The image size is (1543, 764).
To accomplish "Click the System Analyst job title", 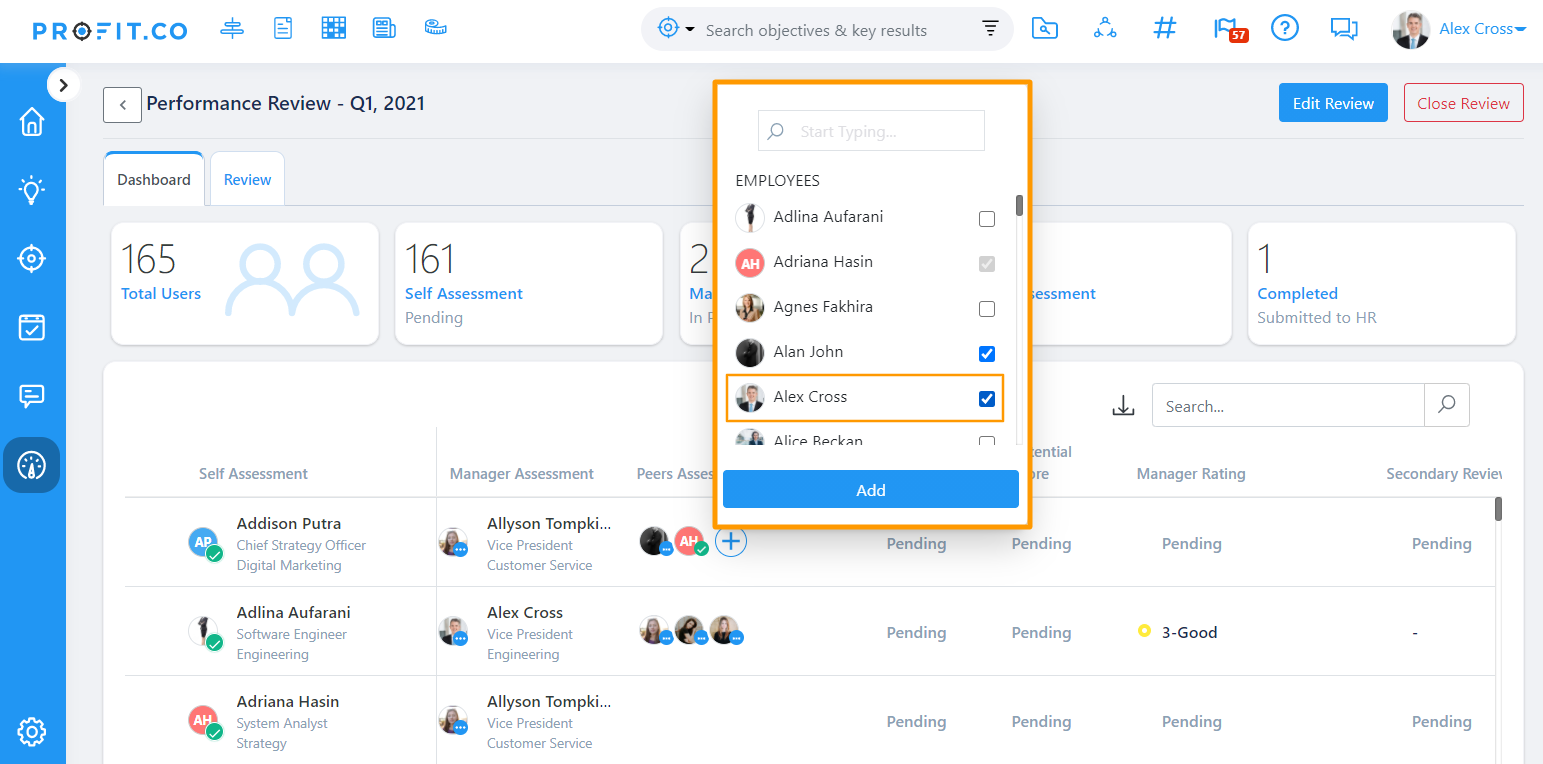I will click(x=282, y=724).
